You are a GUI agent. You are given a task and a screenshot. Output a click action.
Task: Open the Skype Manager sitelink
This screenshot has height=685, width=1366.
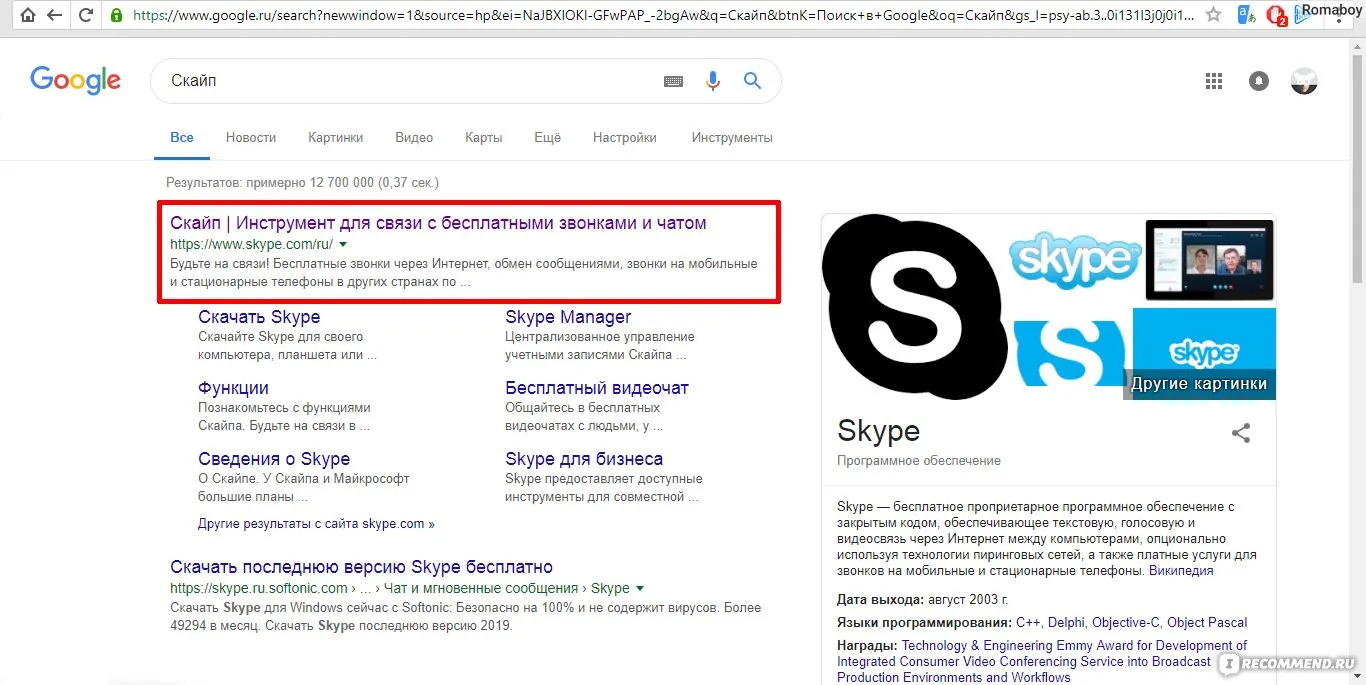pyautogui.click(x=568, y=317)
